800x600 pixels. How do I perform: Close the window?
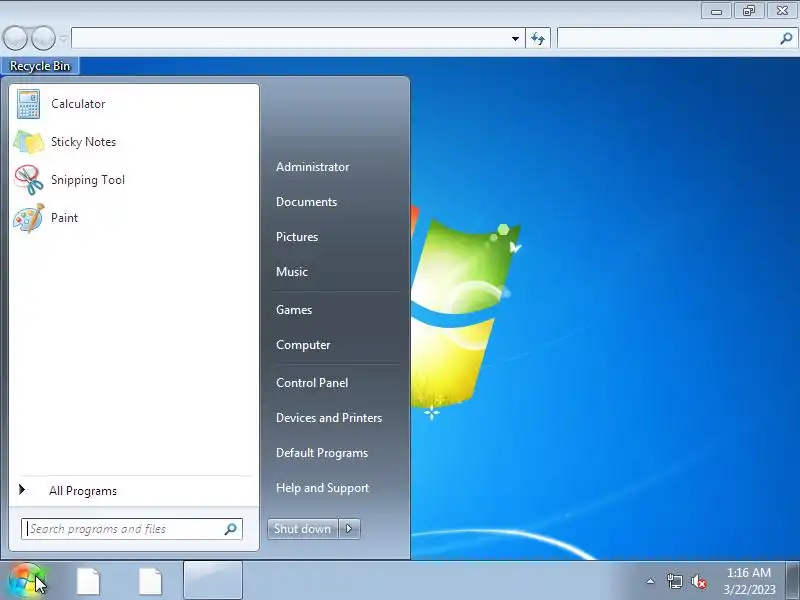(782, 11)
